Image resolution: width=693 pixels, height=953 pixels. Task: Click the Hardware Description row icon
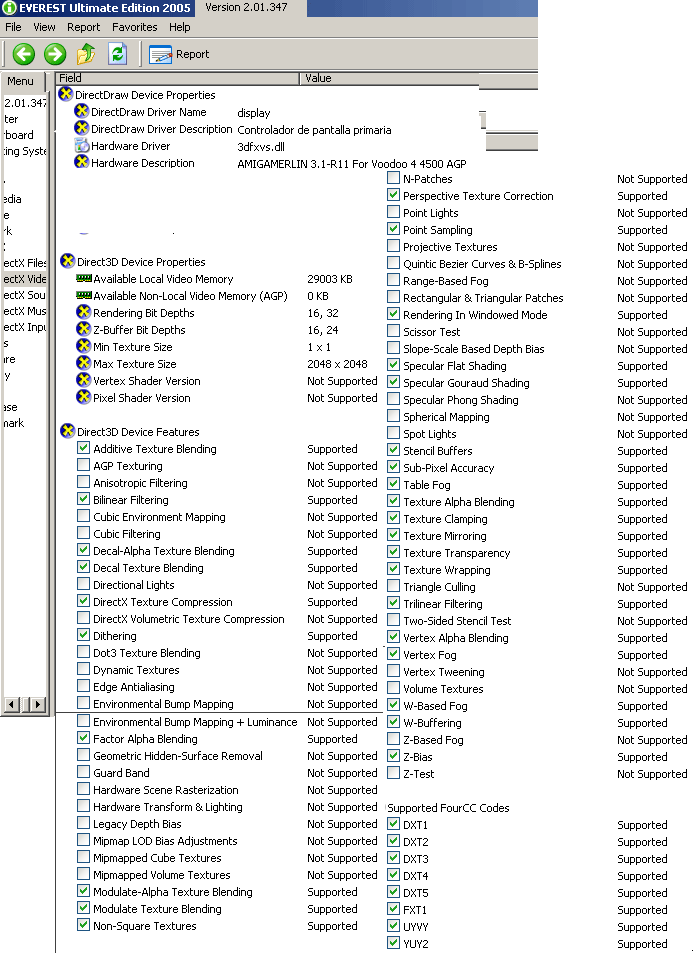pos(81,162)
